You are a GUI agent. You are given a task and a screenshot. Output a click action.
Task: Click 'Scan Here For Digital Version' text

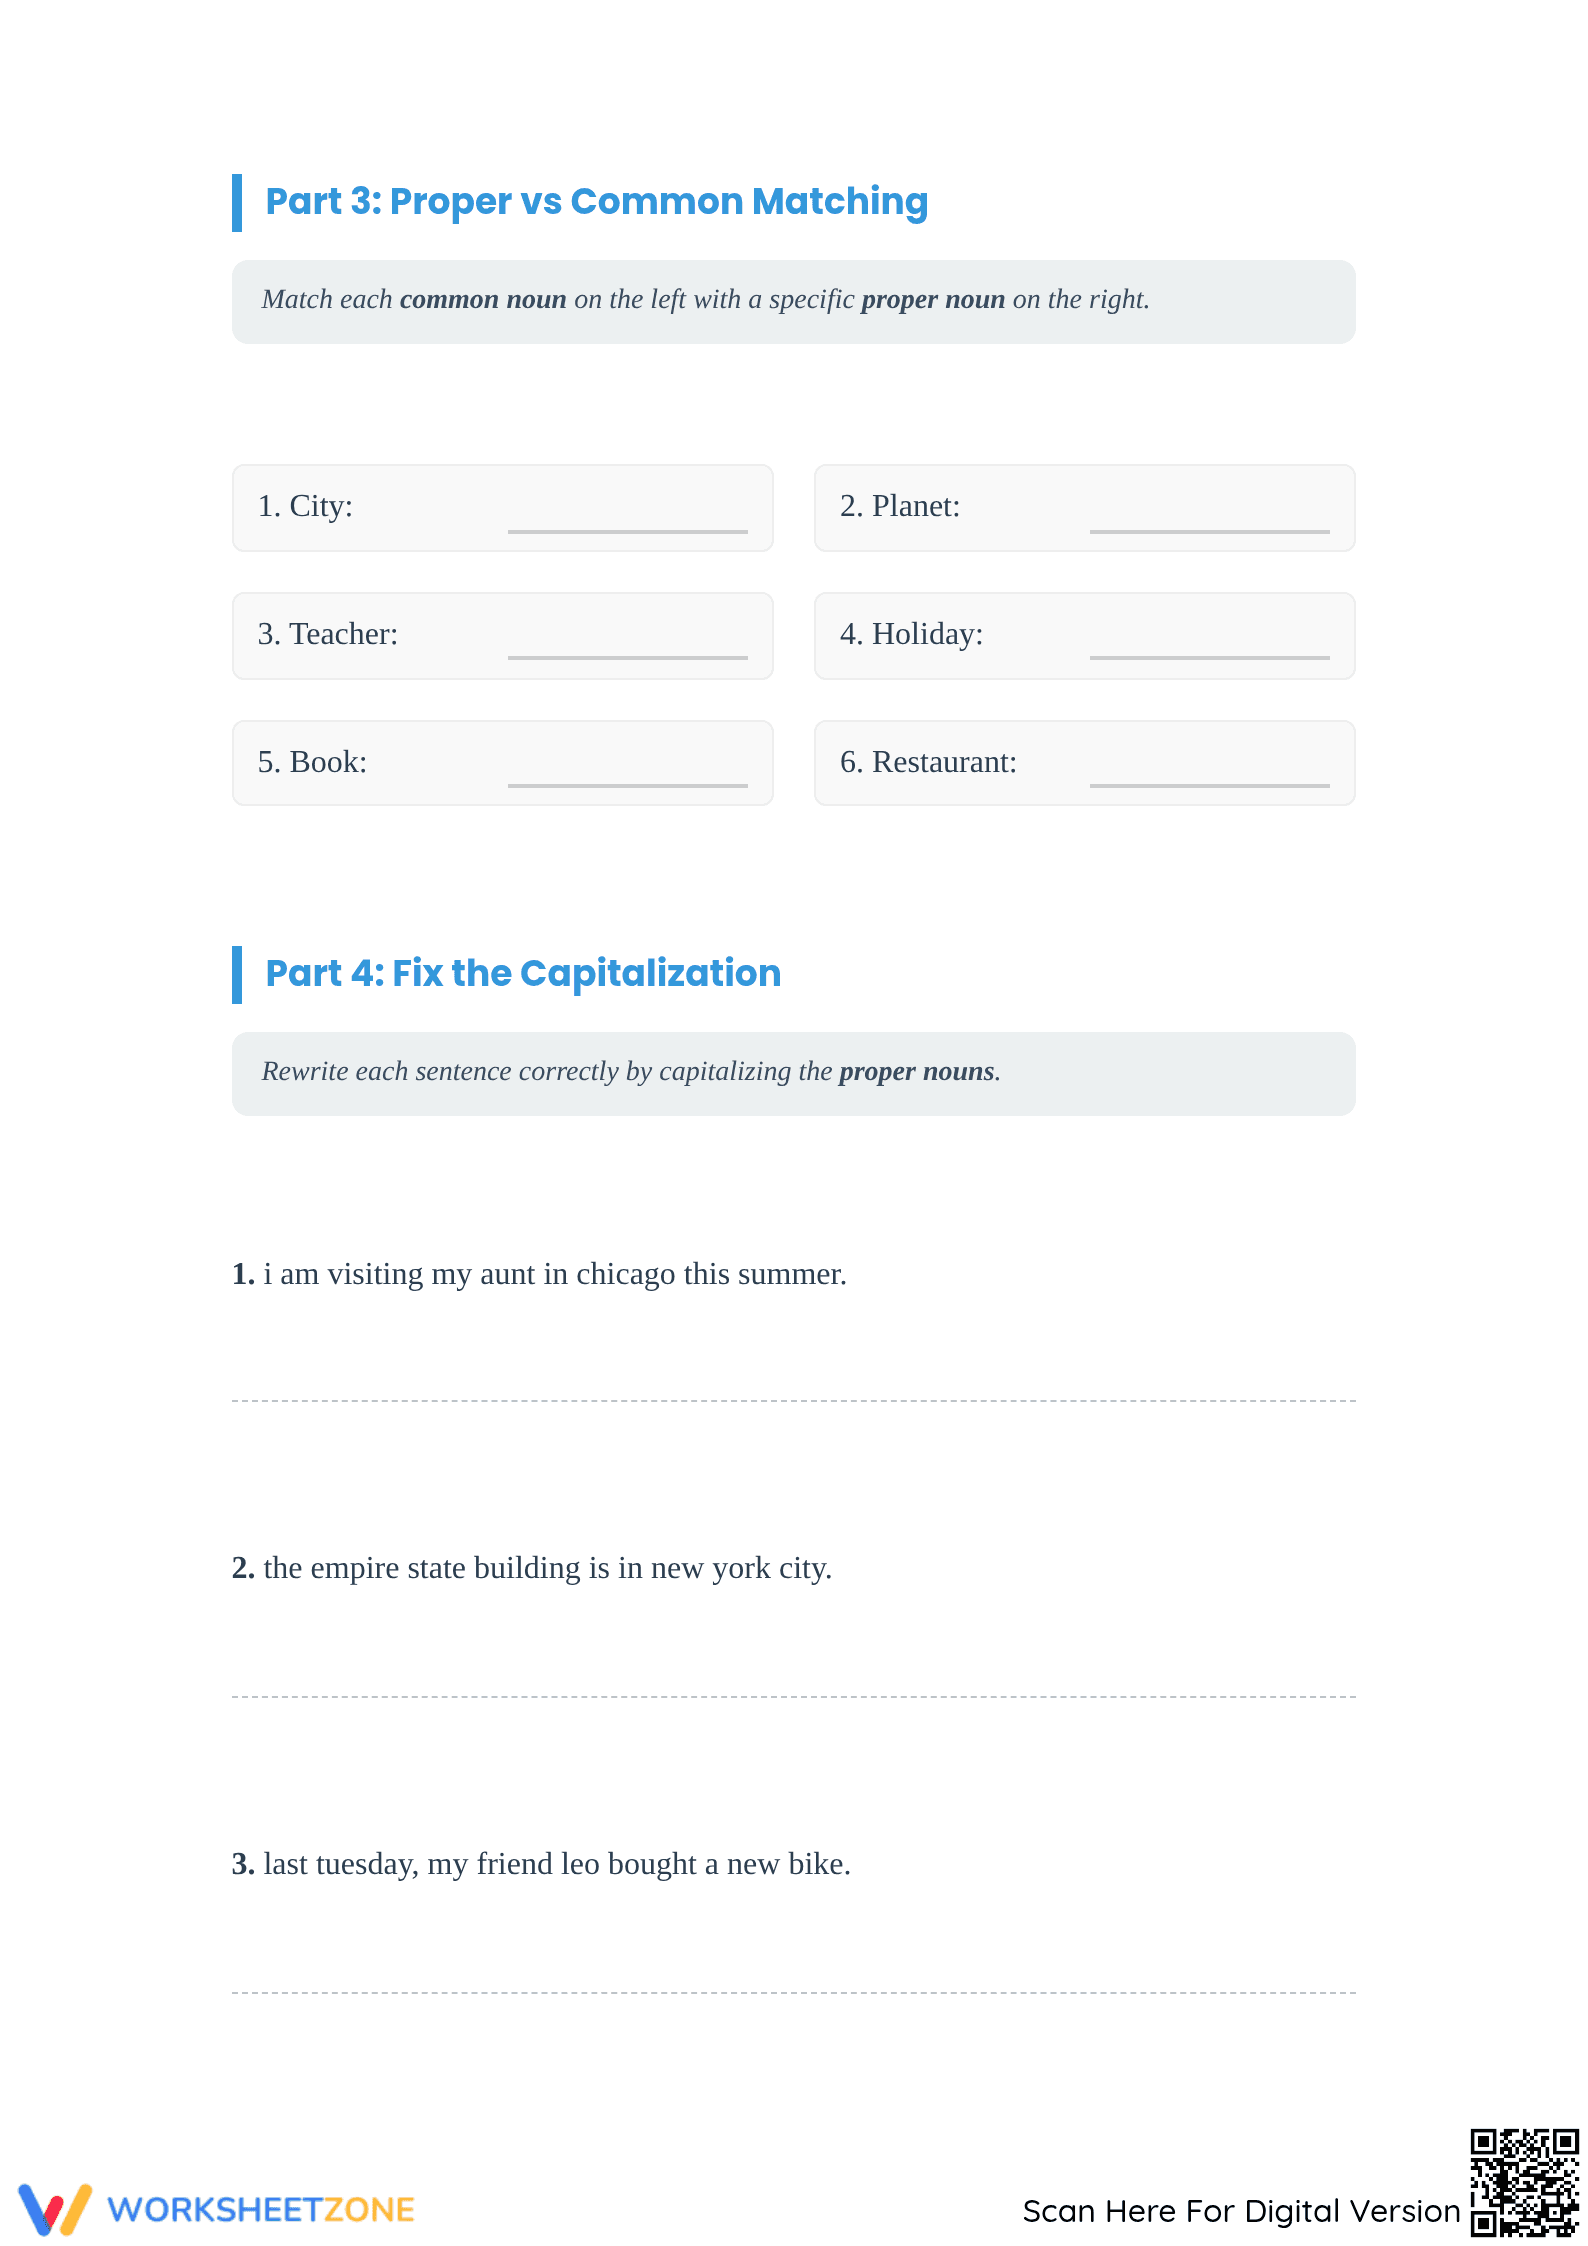tap(1241, 2210)
